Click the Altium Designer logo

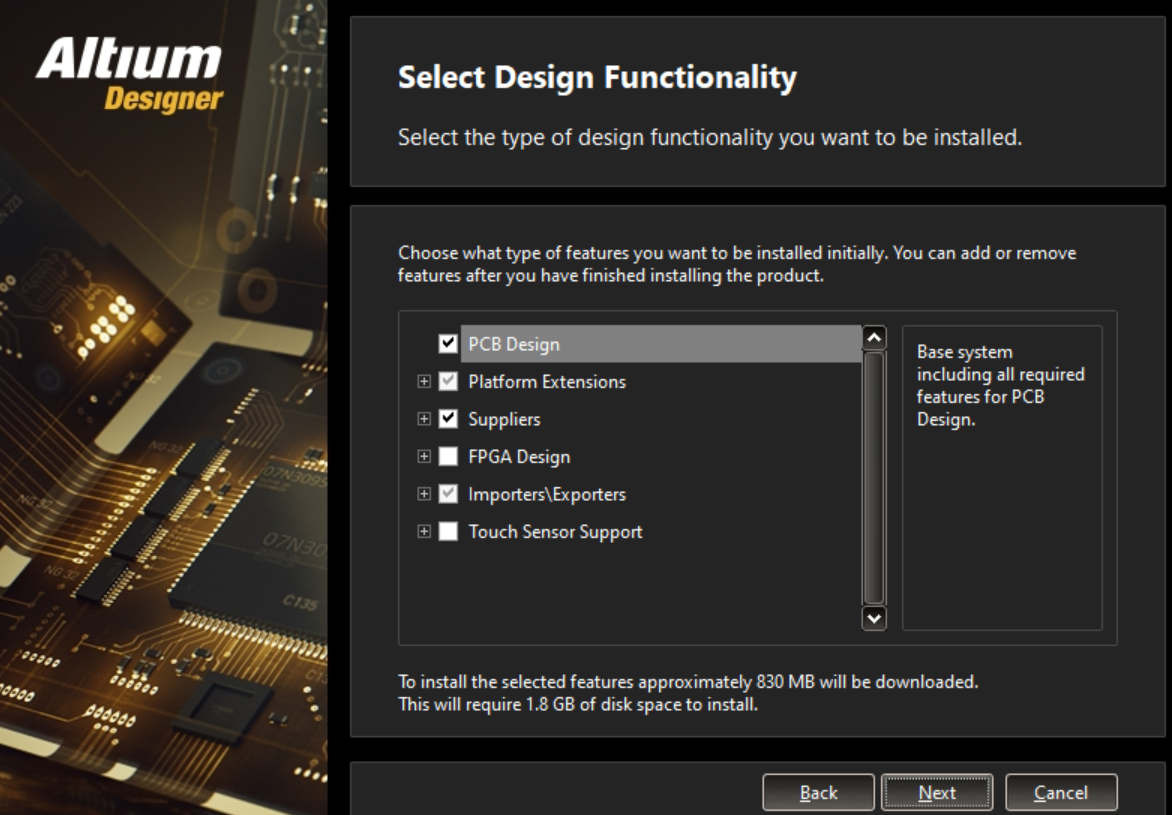[x=129, y=75]
